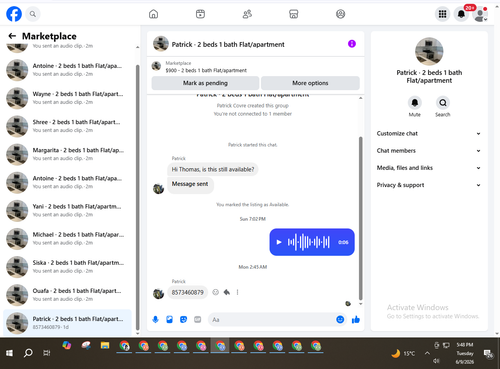Open Siska conversation
500x369 pixels.
[67, 267]
